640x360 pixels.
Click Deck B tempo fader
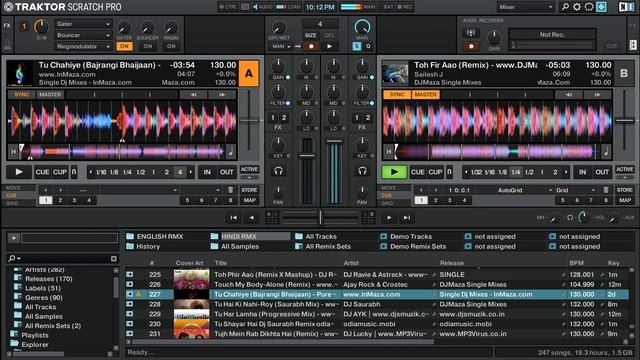point(624,120)
